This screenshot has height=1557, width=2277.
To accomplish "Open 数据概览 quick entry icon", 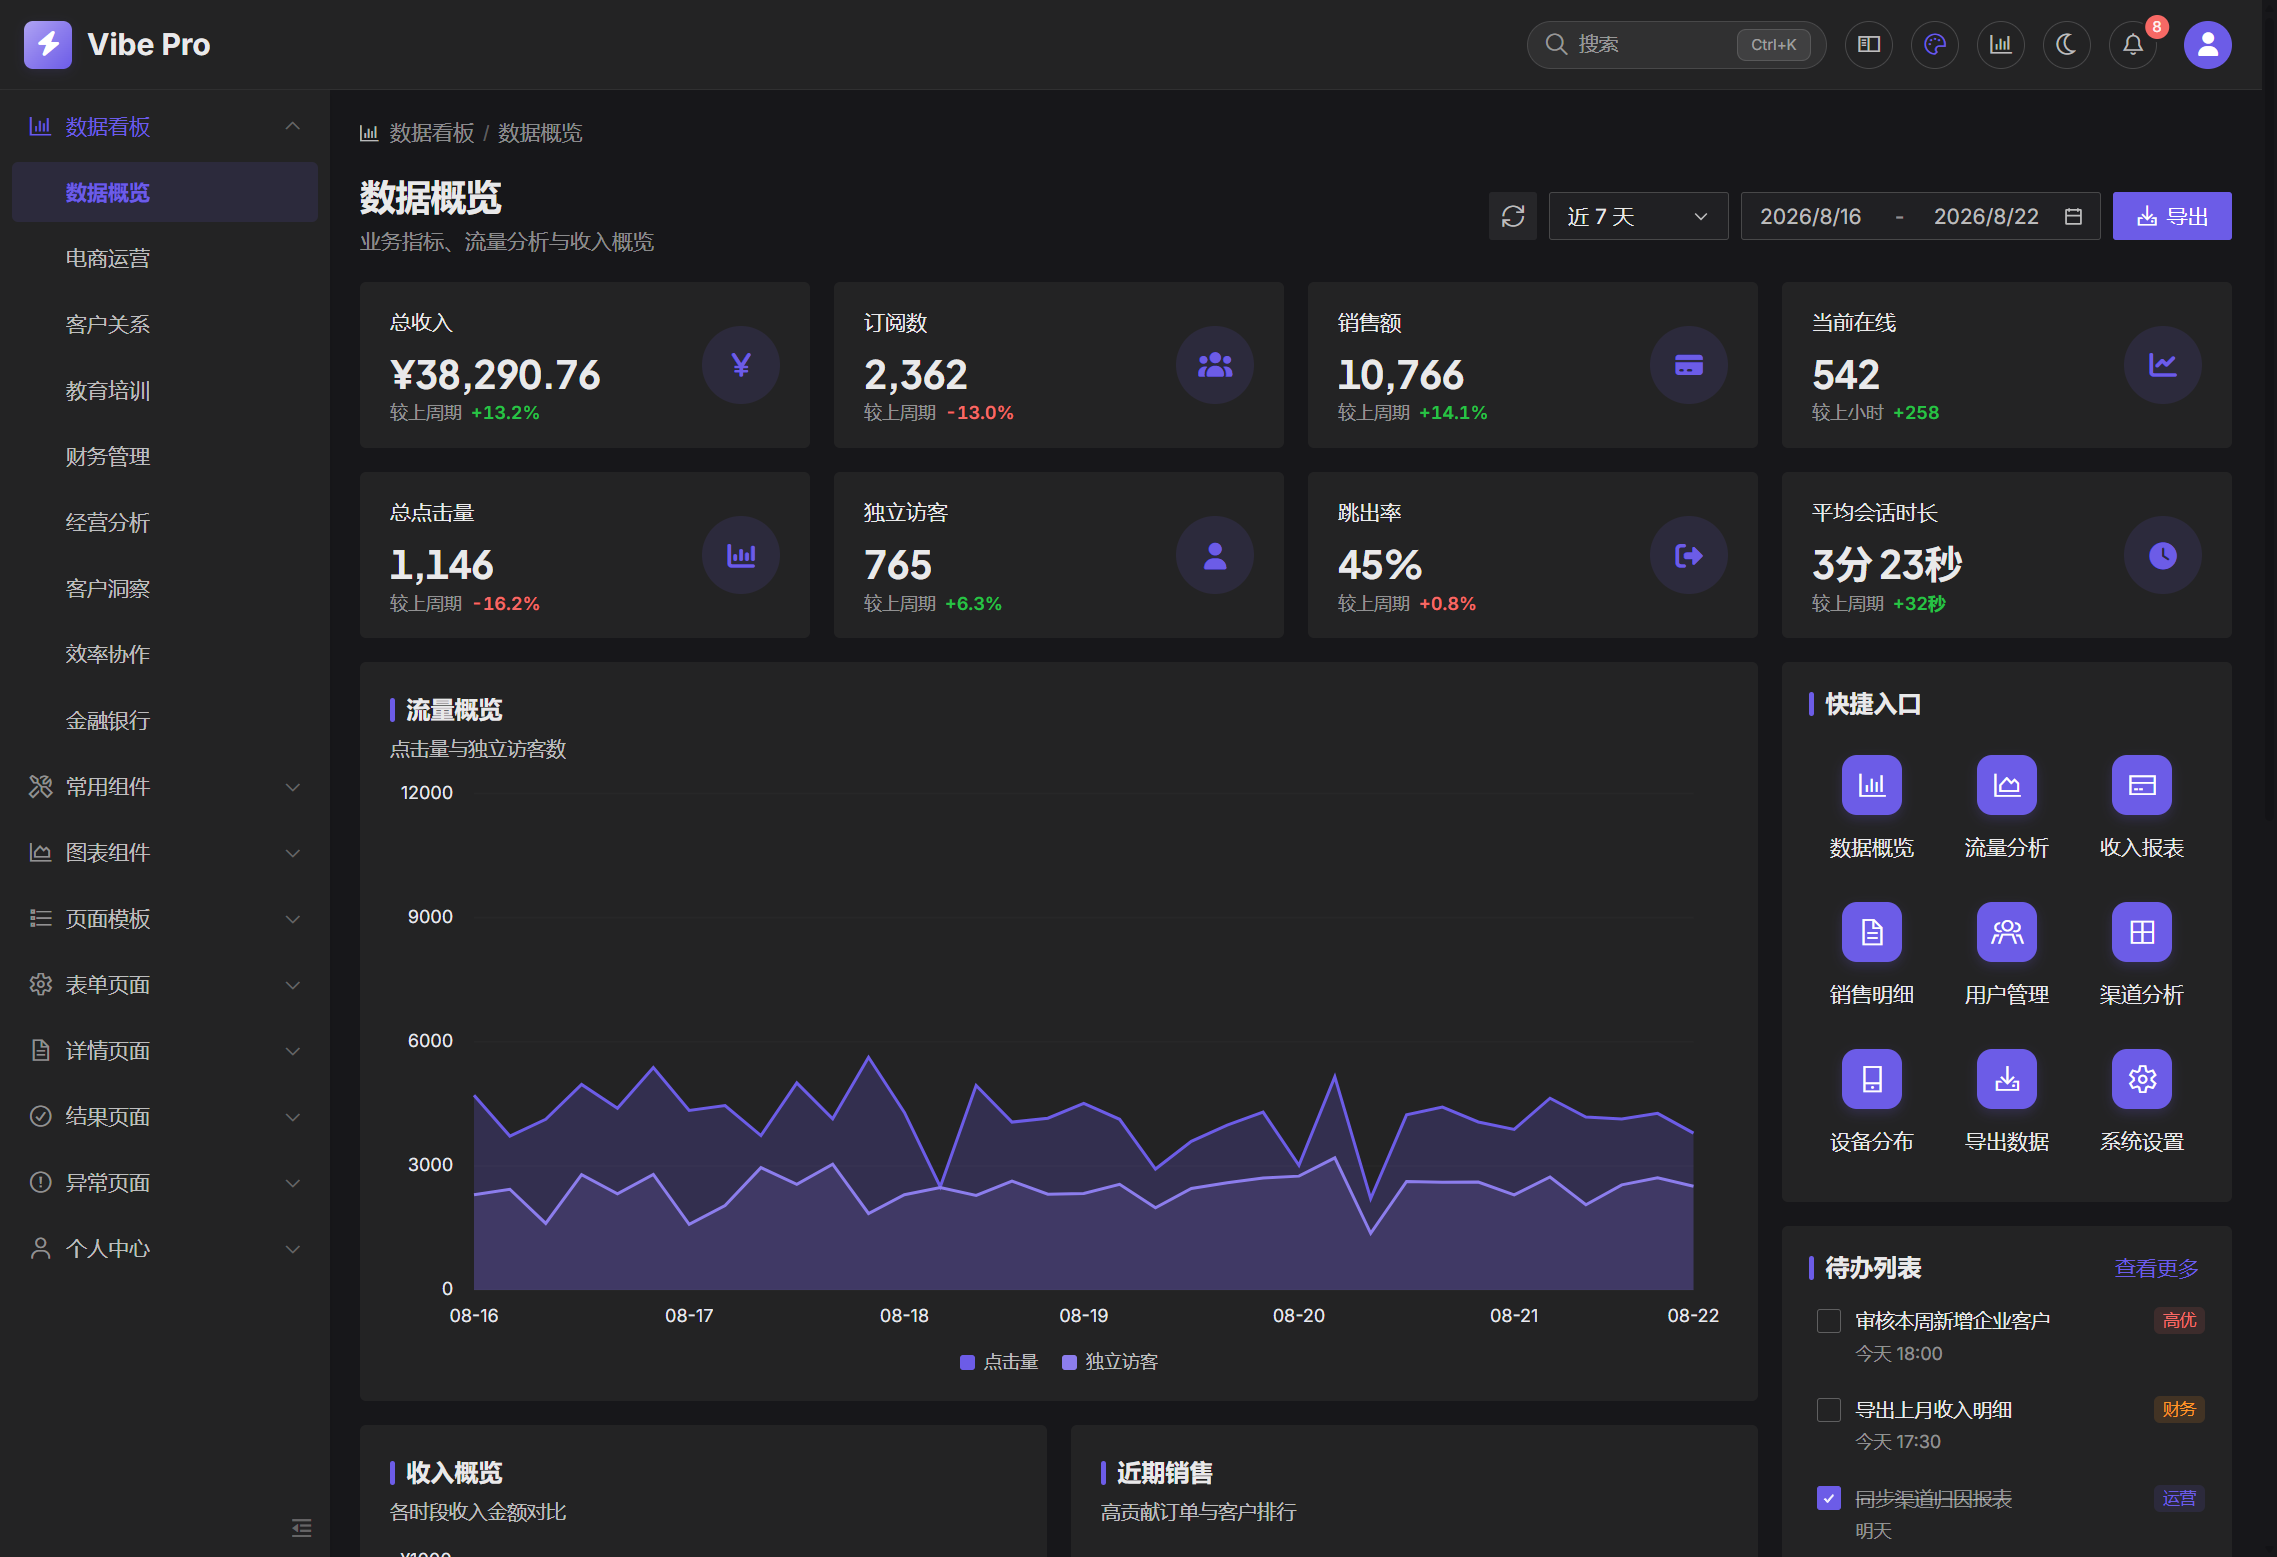I will click(1871, 785).
